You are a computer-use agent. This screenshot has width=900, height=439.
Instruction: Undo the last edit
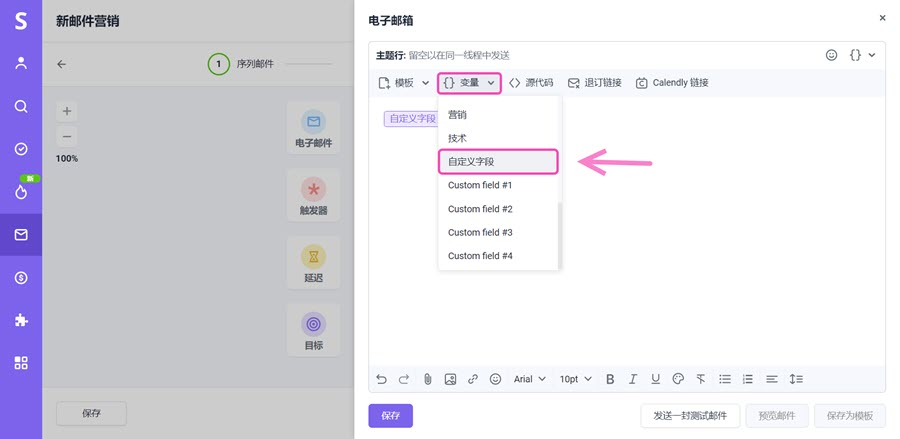pyautogui.click(x=382, y=379)
